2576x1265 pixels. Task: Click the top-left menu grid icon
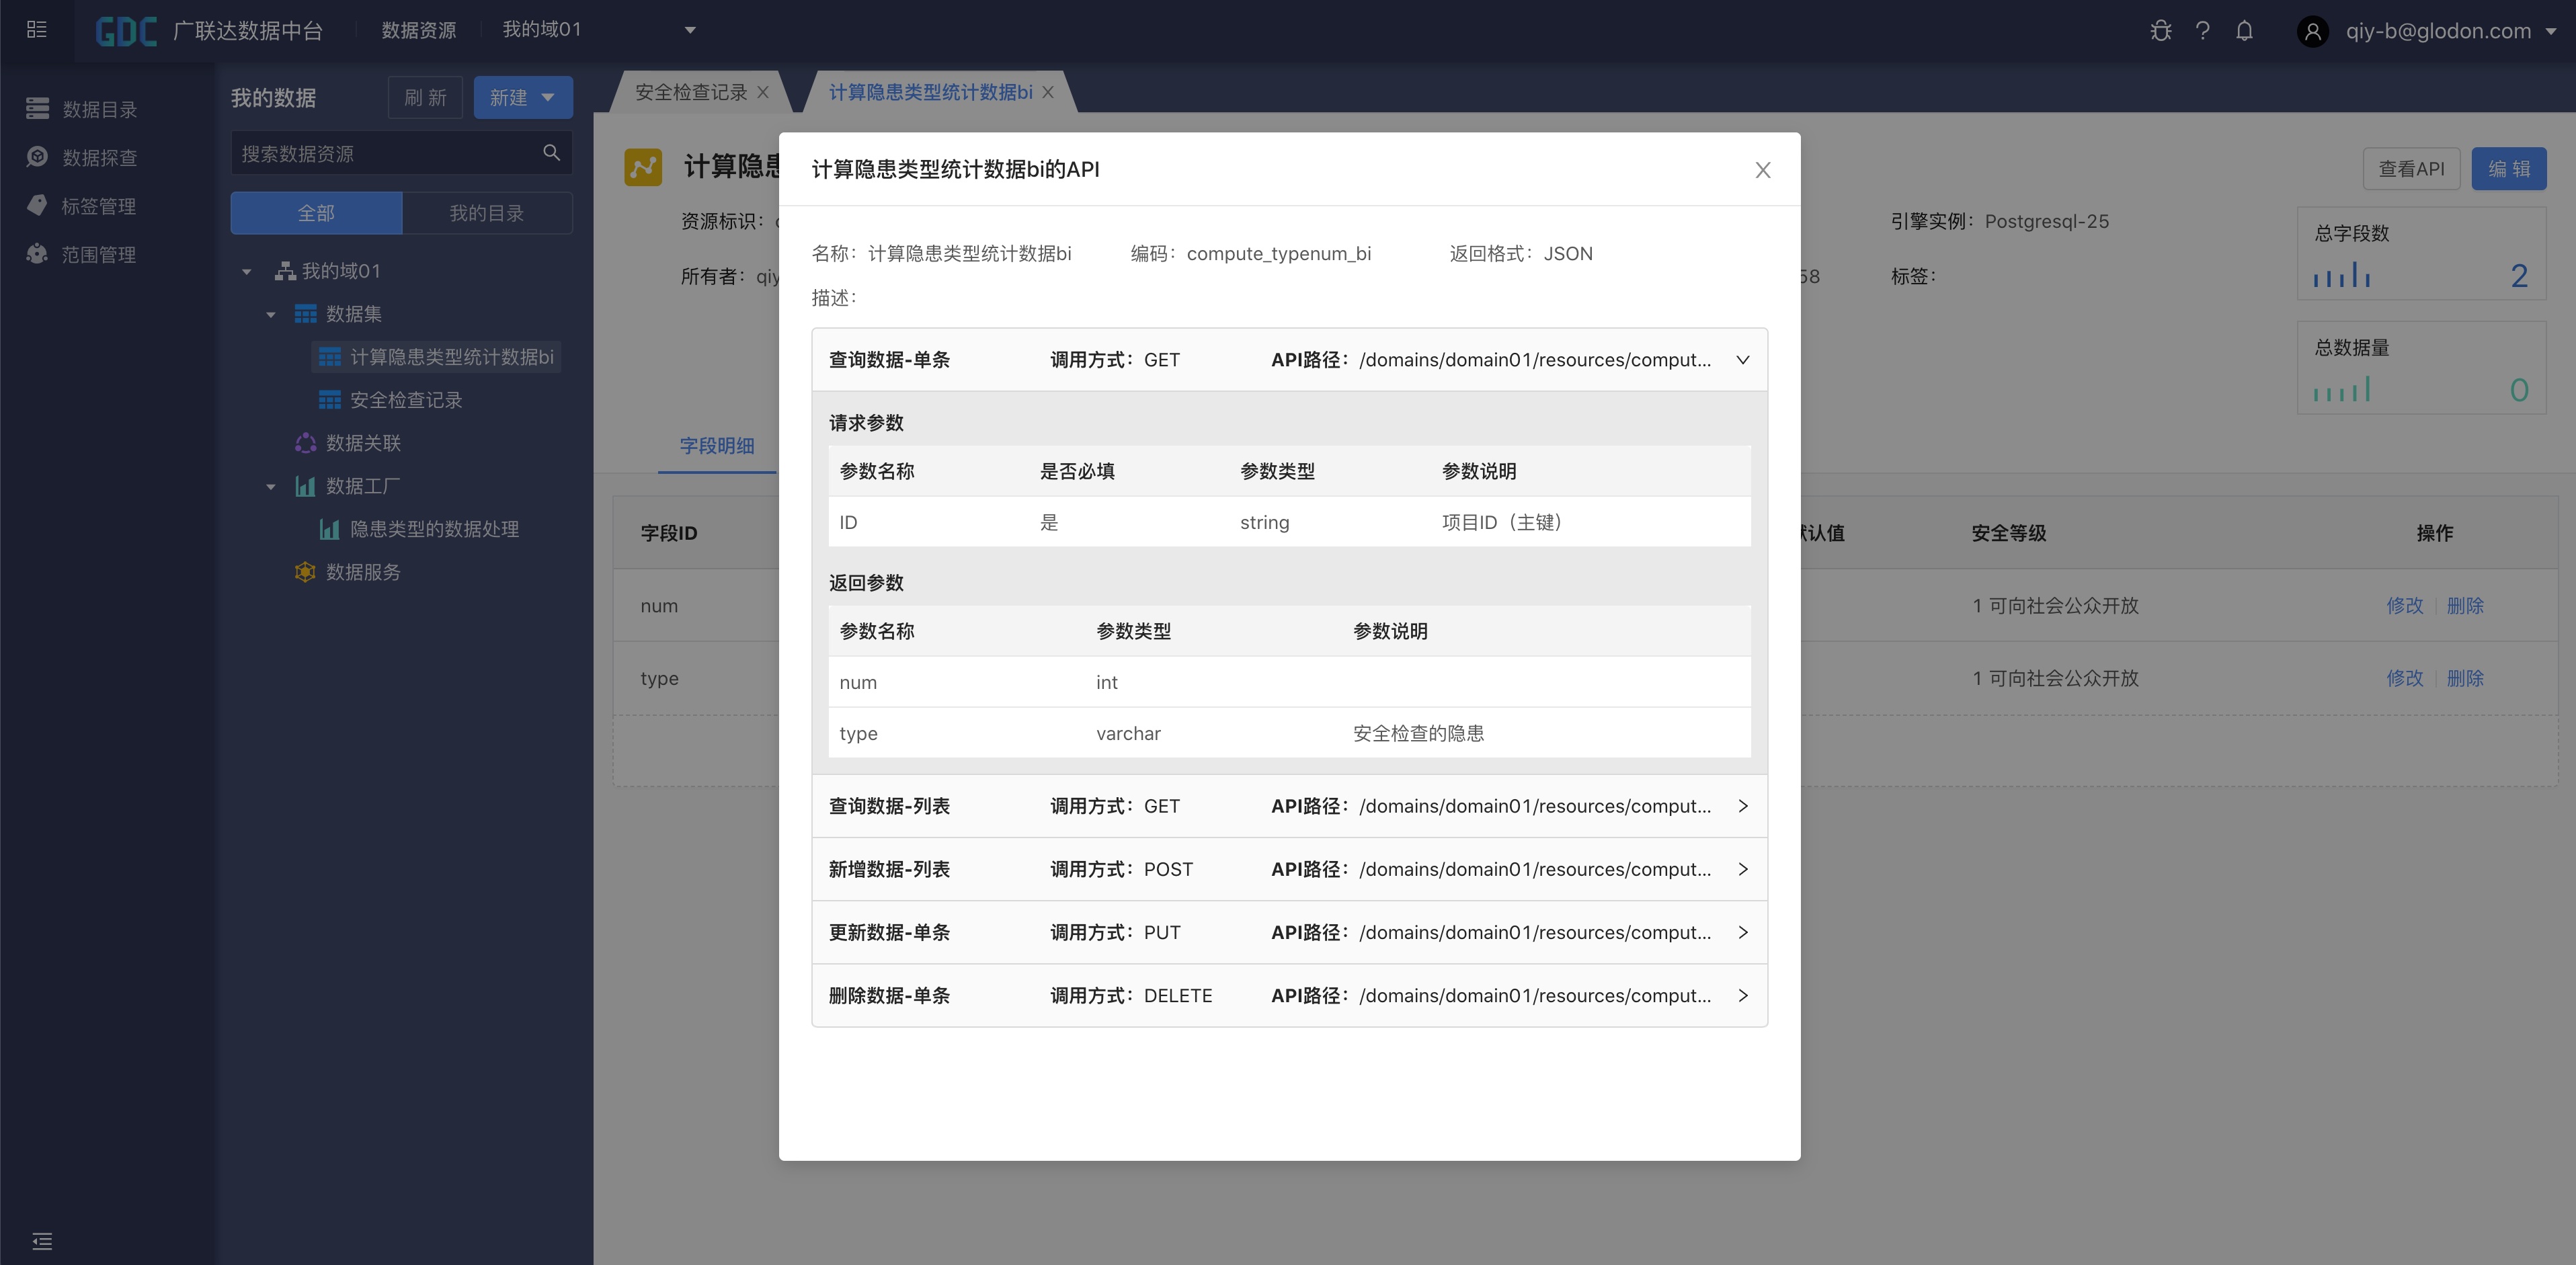click(37, 30)
